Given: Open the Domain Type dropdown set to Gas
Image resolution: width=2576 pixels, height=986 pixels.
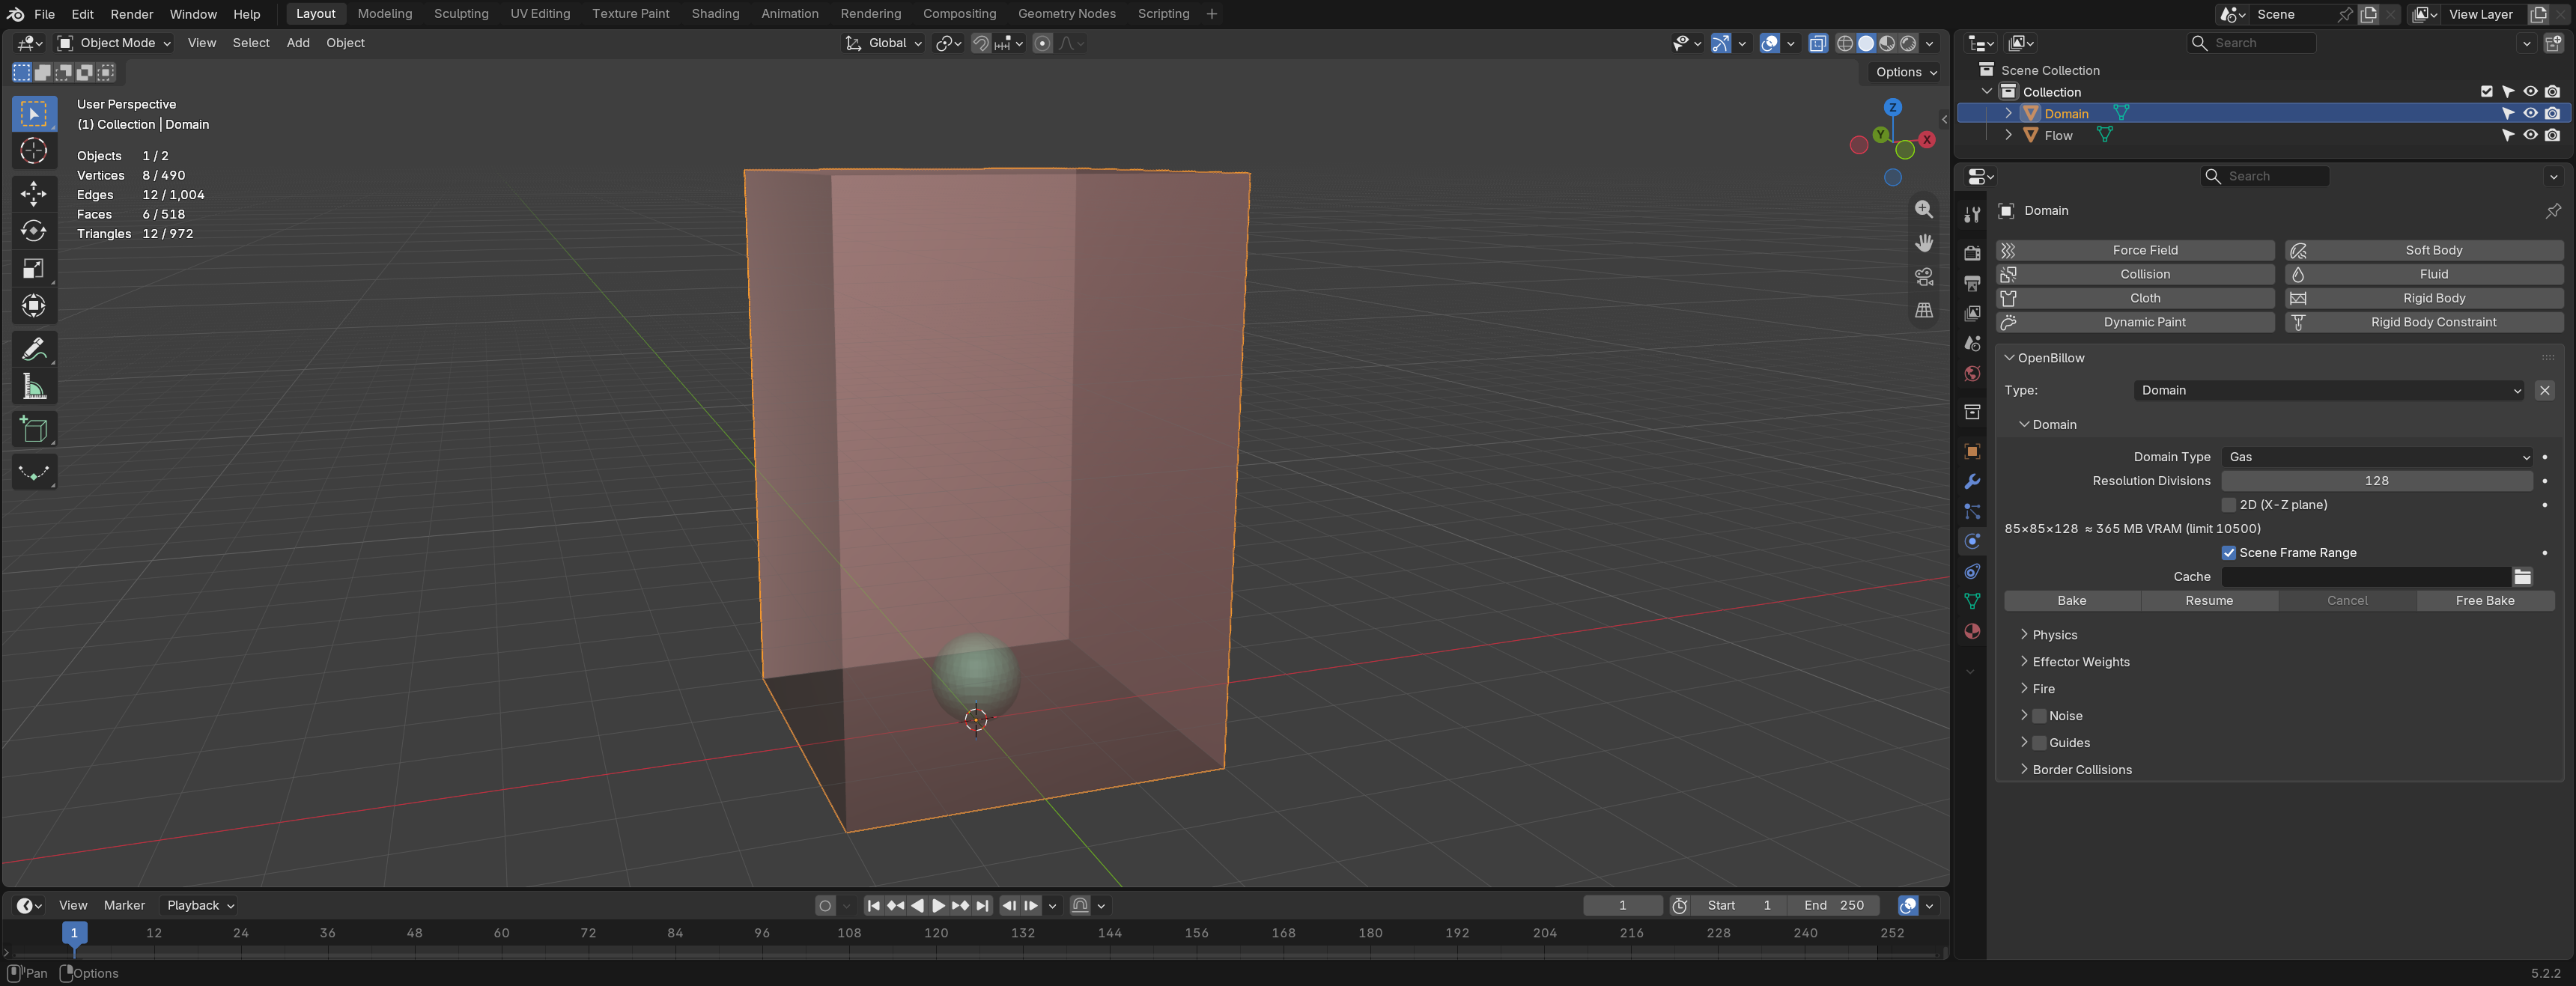Looking at the screenshot, I should click(x=2377, y=457).
